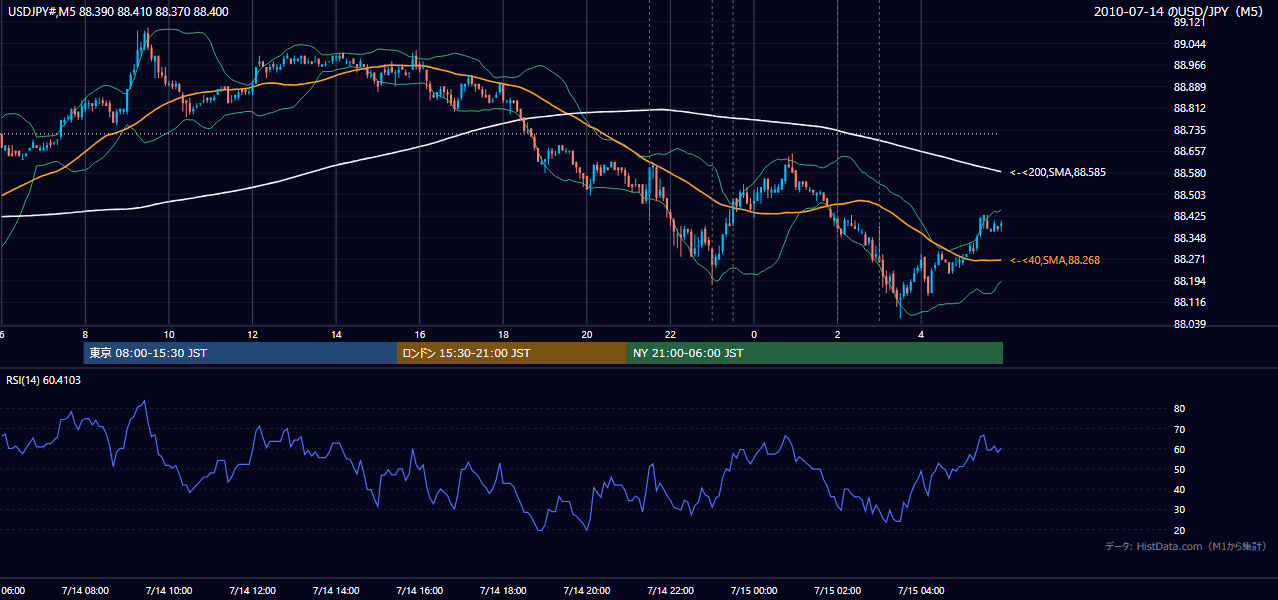The image size is (1278, 600).
Task: Click the RSI scale value 60
Action: [x=1179, y=449]
